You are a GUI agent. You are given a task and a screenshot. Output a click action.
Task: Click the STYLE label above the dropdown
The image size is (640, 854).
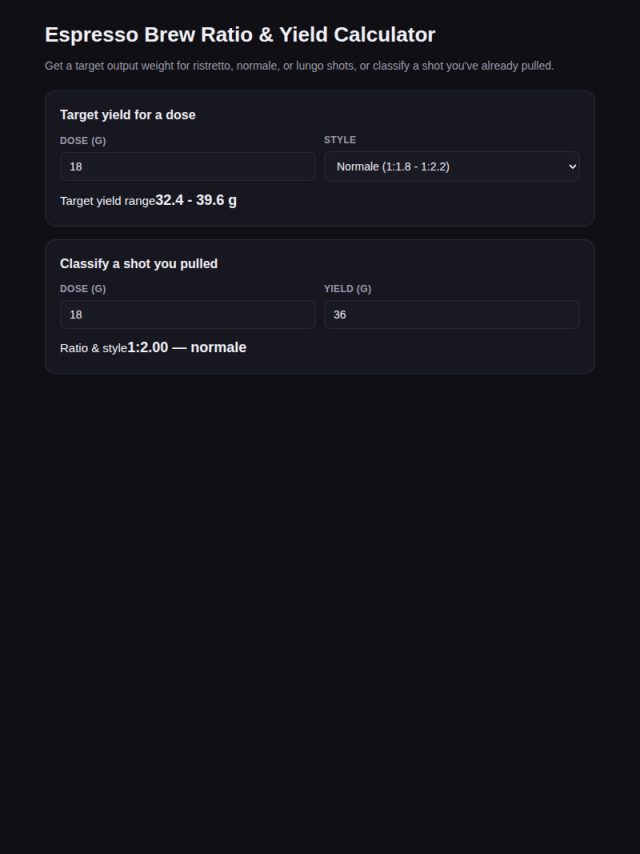point(340,140)
